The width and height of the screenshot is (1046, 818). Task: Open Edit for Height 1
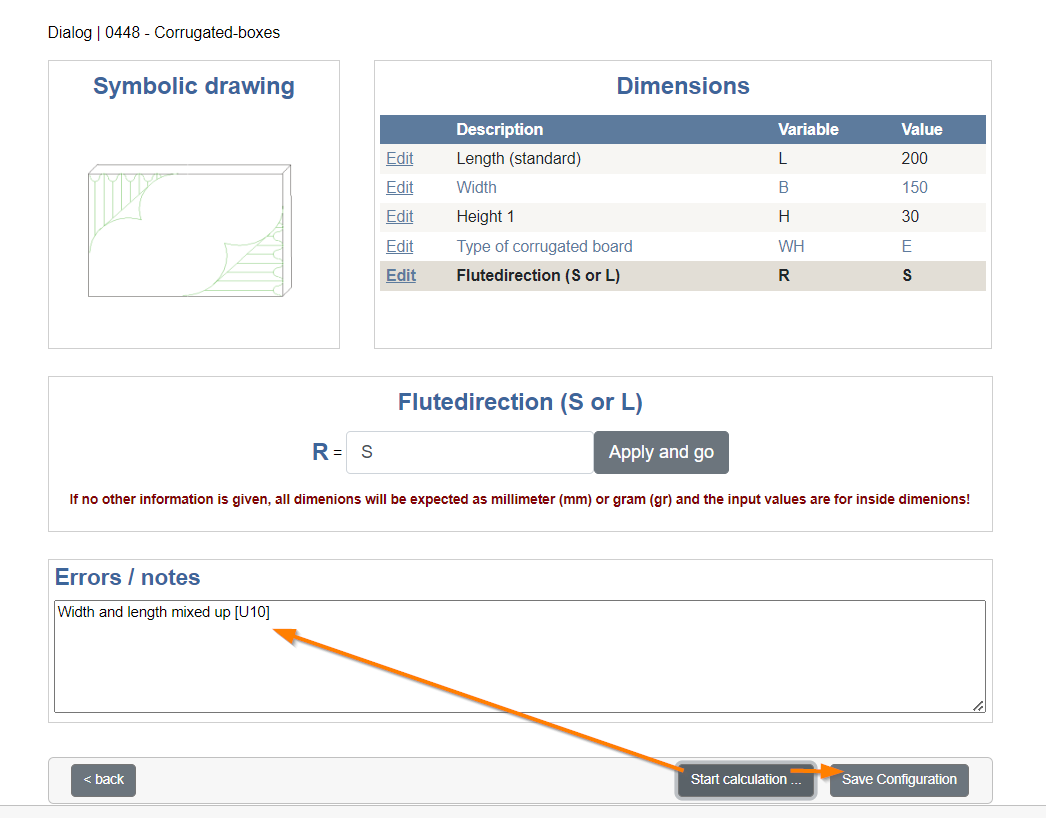tap(399, 217)
